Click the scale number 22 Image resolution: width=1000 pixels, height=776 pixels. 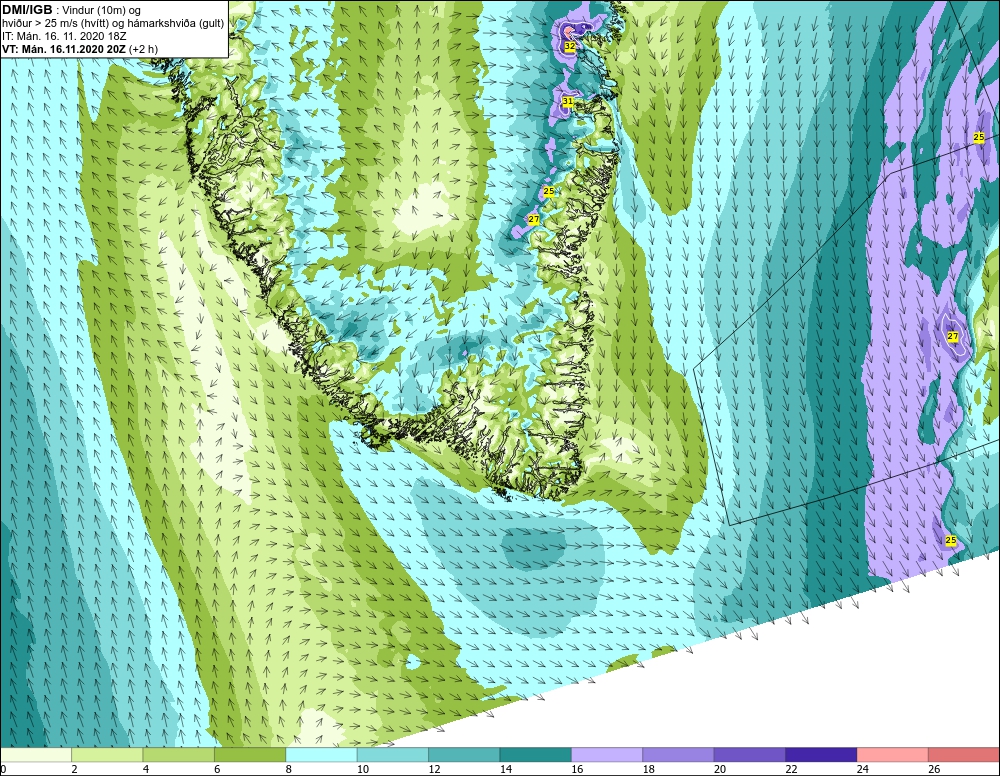click(791, 769)
